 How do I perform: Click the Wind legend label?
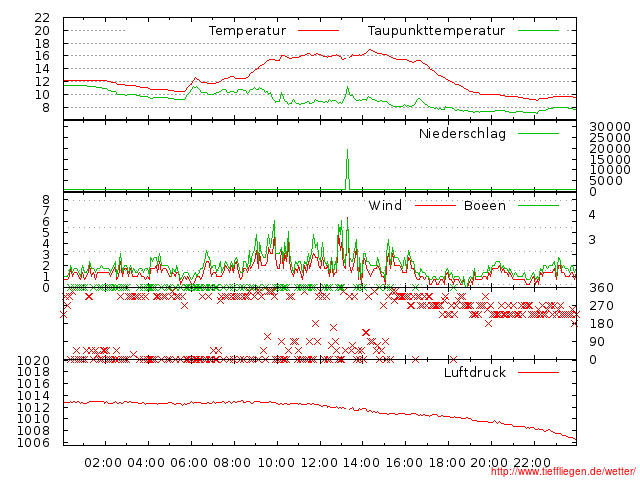coord(385,205)
